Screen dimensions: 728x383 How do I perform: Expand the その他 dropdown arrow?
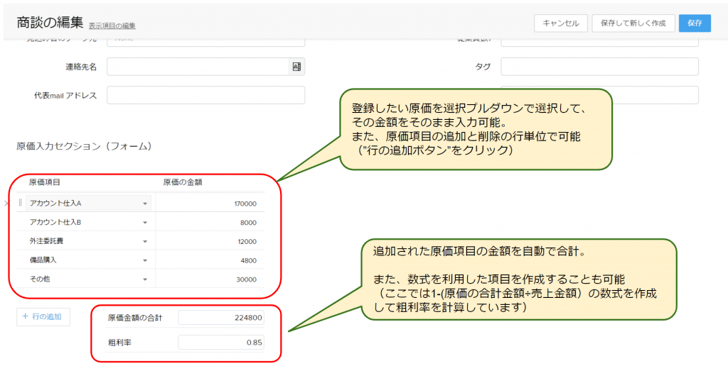coord(145,279)
